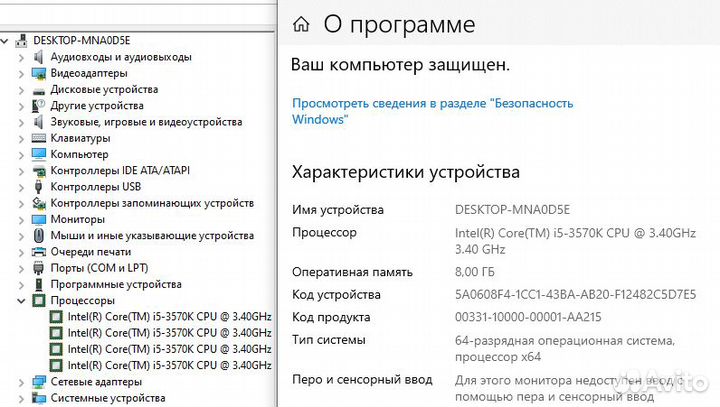Click device name value DESKTOP-MNA0D5E in Settings

[x=512, y=210]
